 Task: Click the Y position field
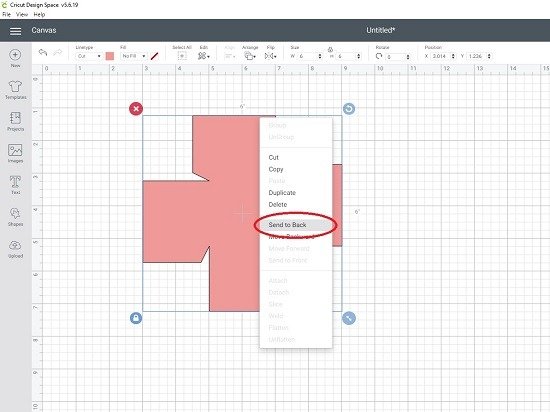click(477, 56)
